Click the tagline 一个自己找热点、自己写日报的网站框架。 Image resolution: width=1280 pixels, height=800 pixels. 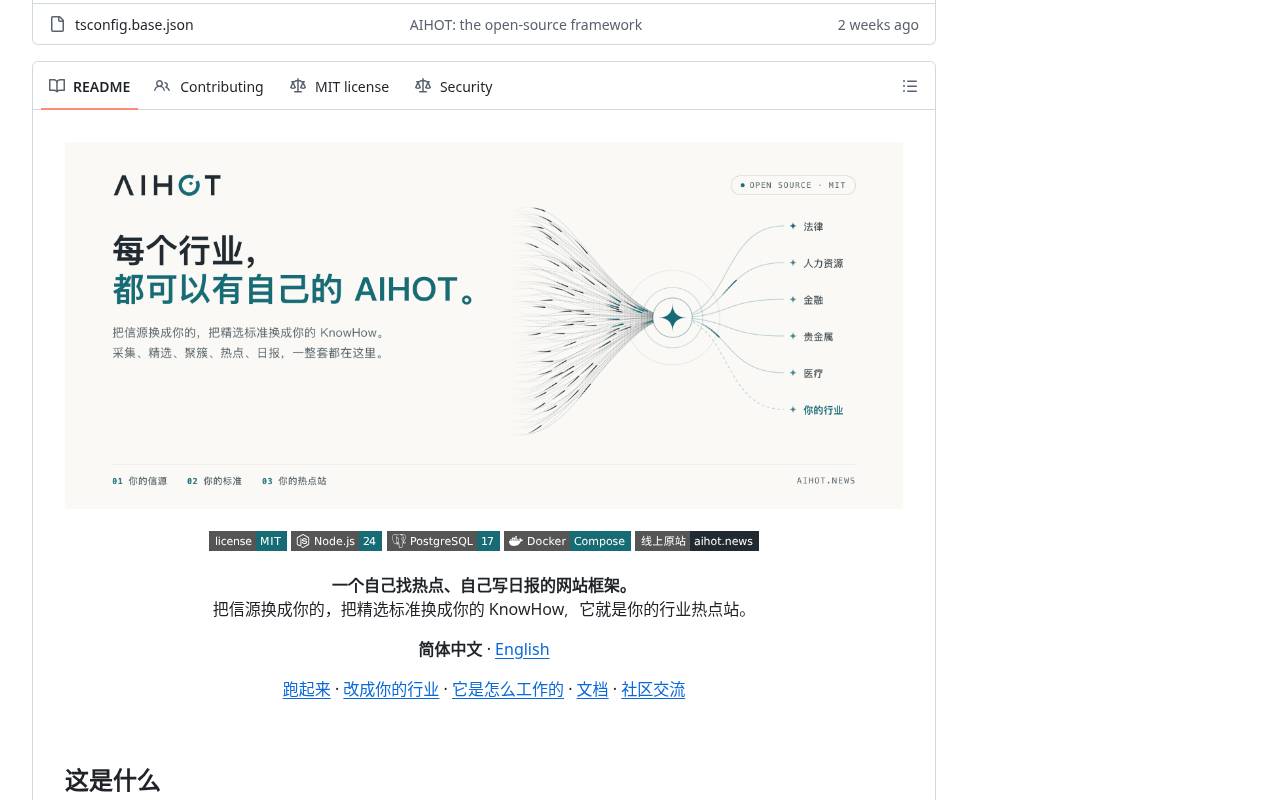pos(484,585)
